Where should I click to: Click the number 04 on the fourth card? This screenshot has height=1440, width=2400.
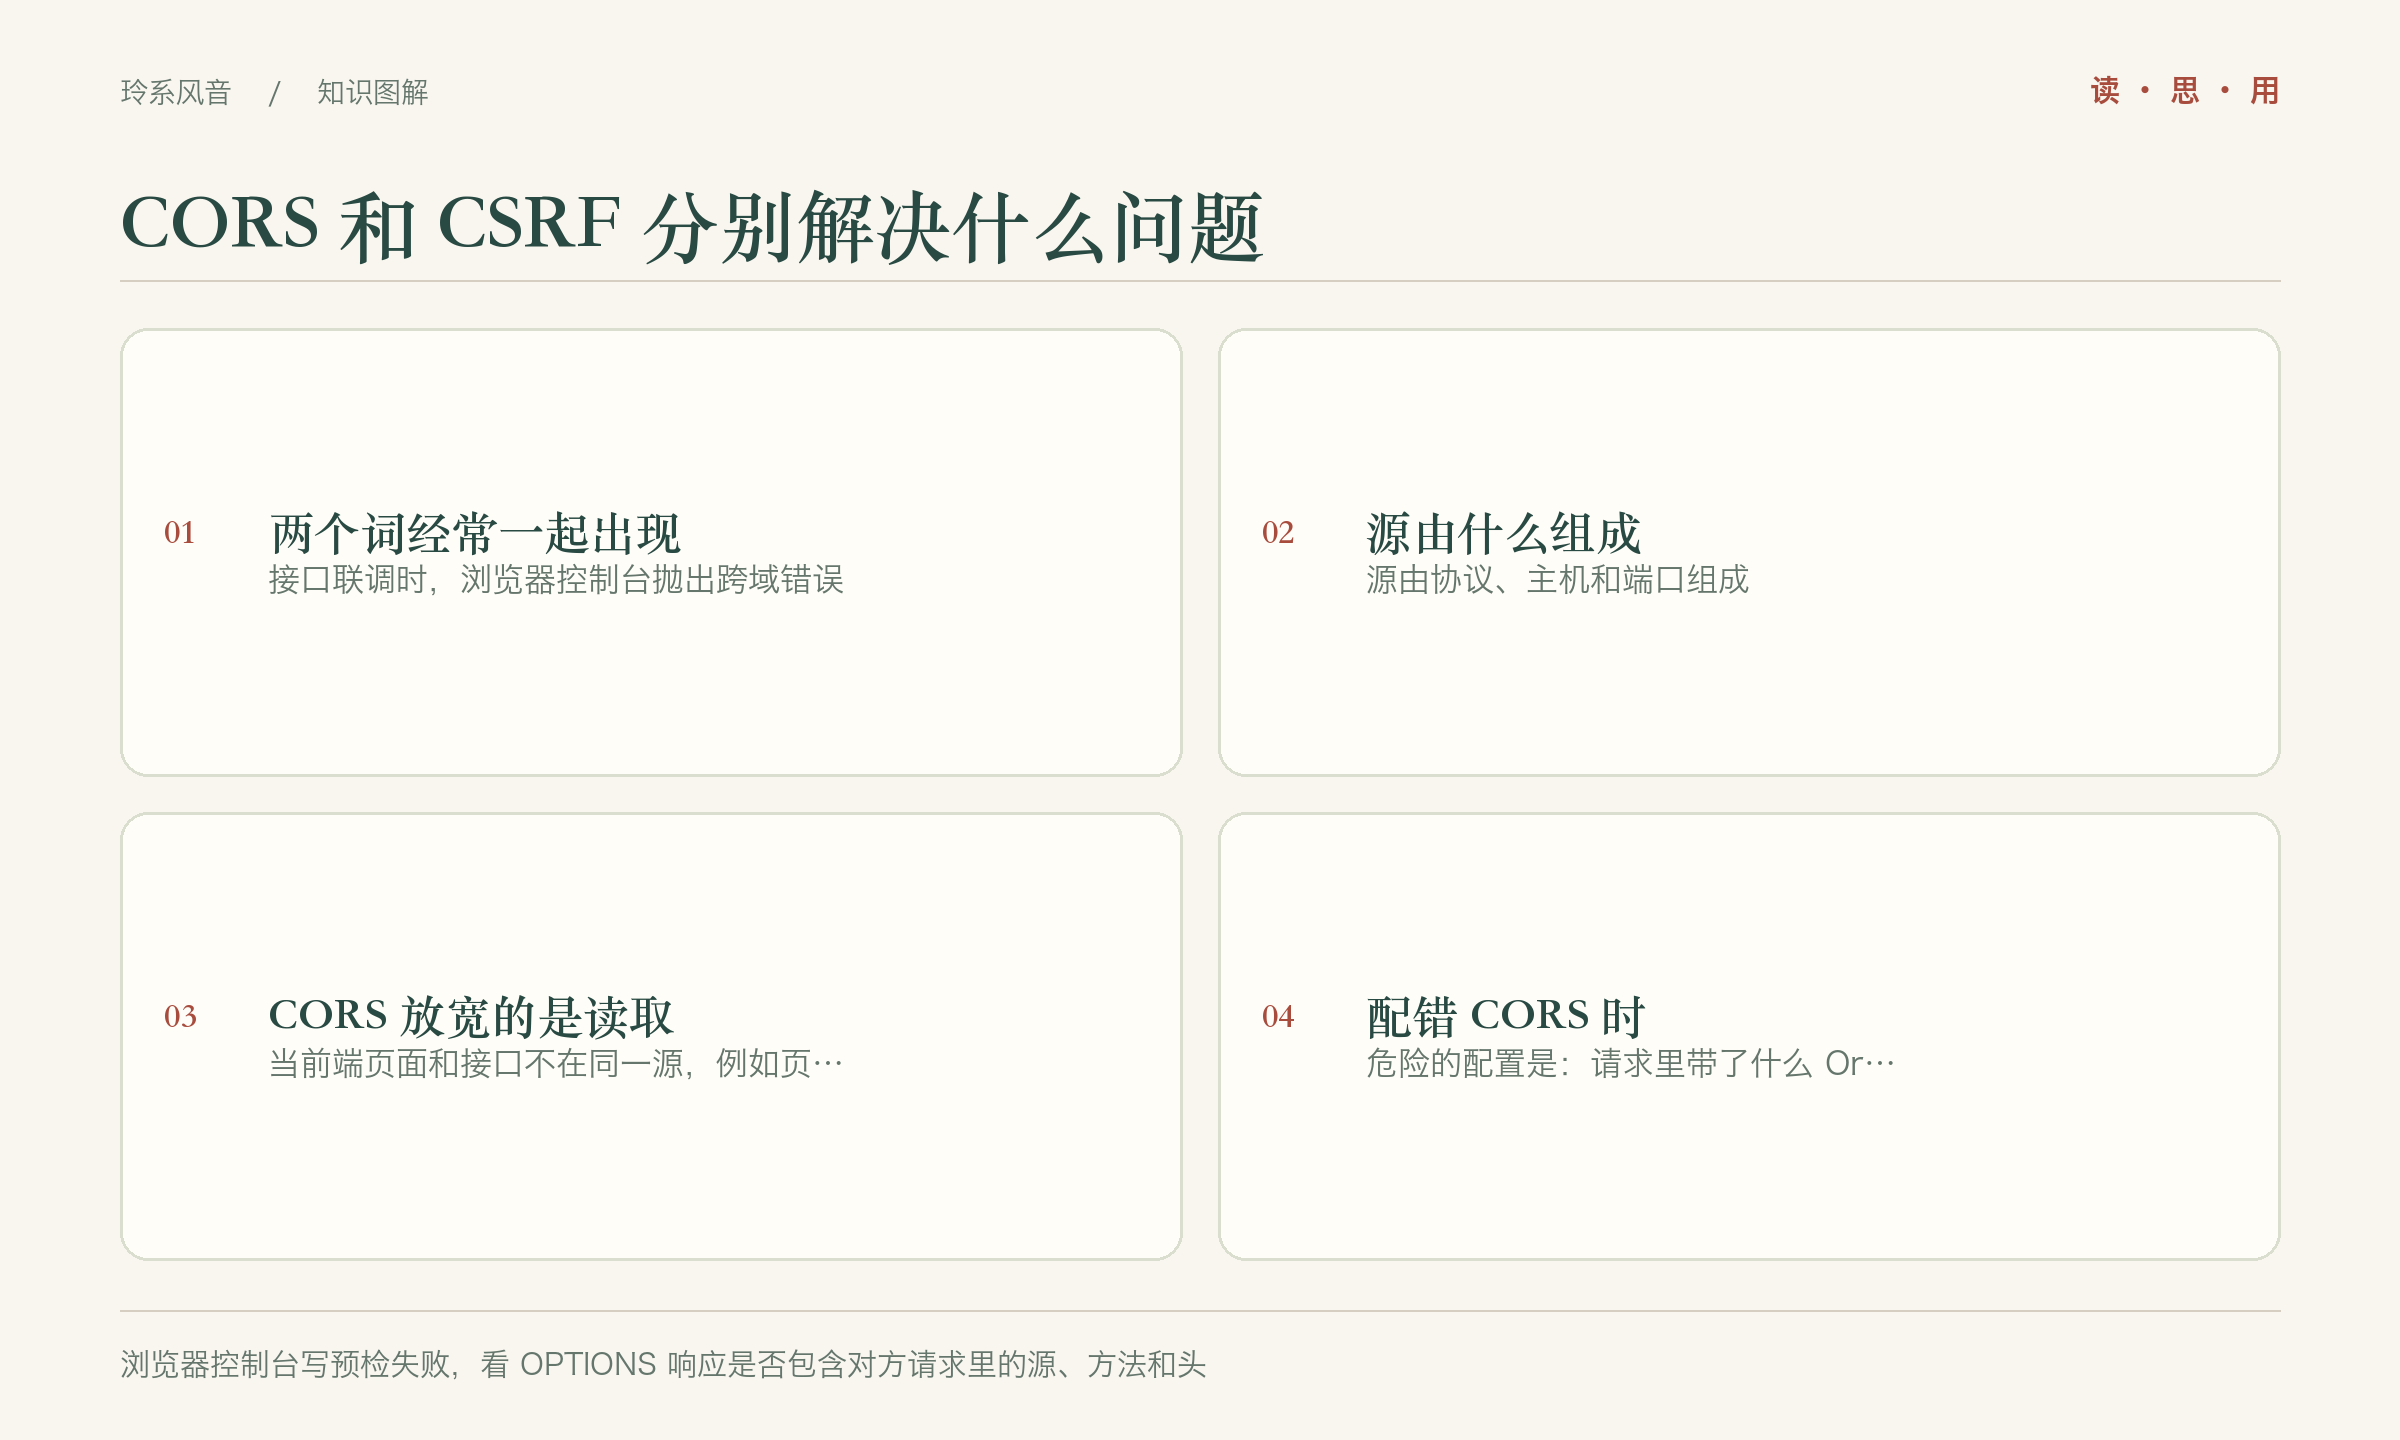[x=1278, y=1016]
